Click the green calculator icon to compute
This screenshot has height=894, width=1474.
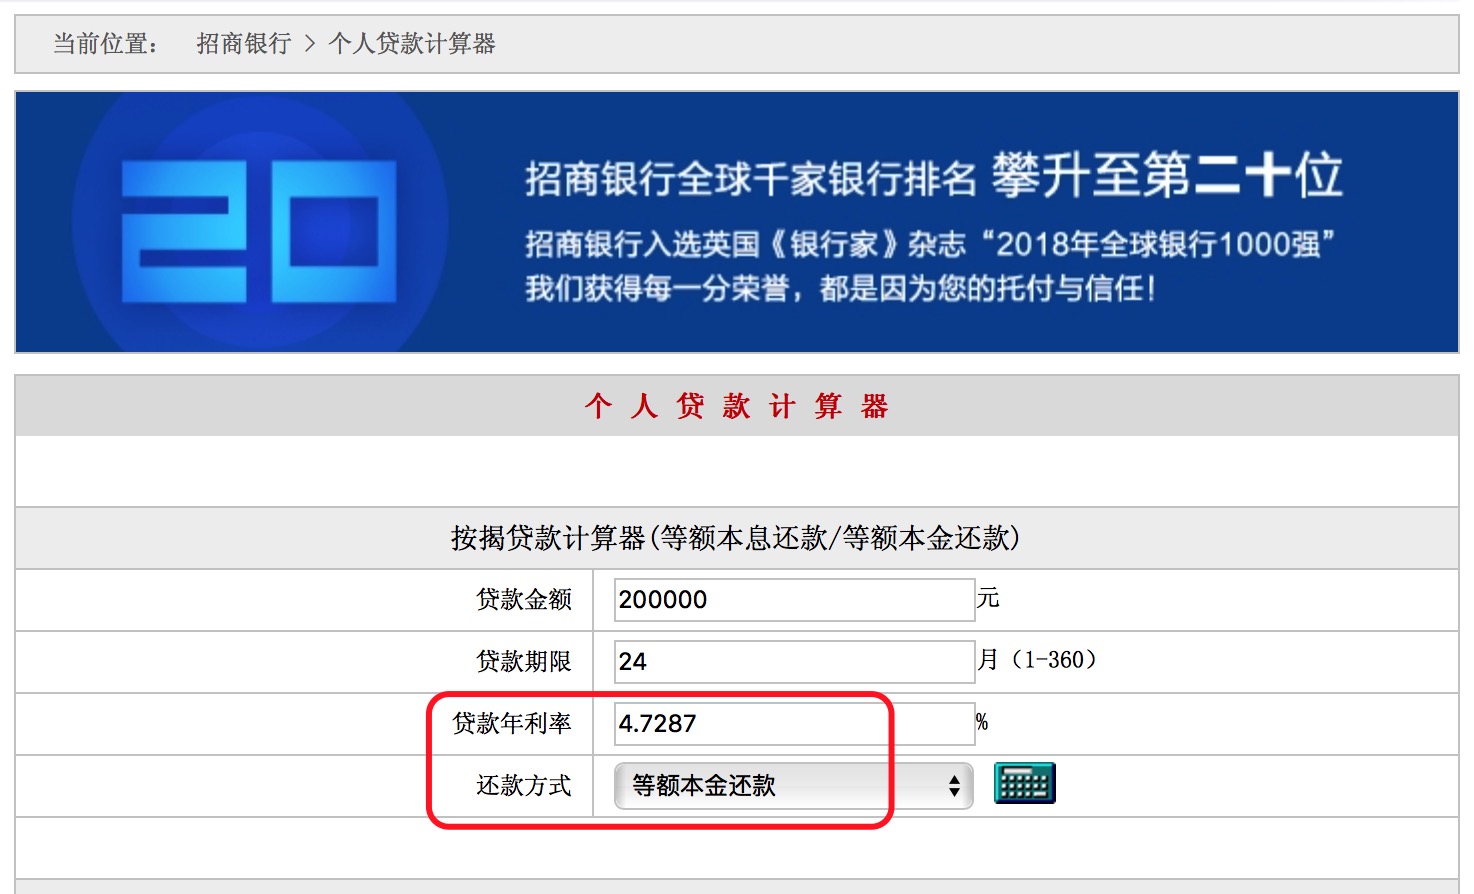coord(1024,783)
